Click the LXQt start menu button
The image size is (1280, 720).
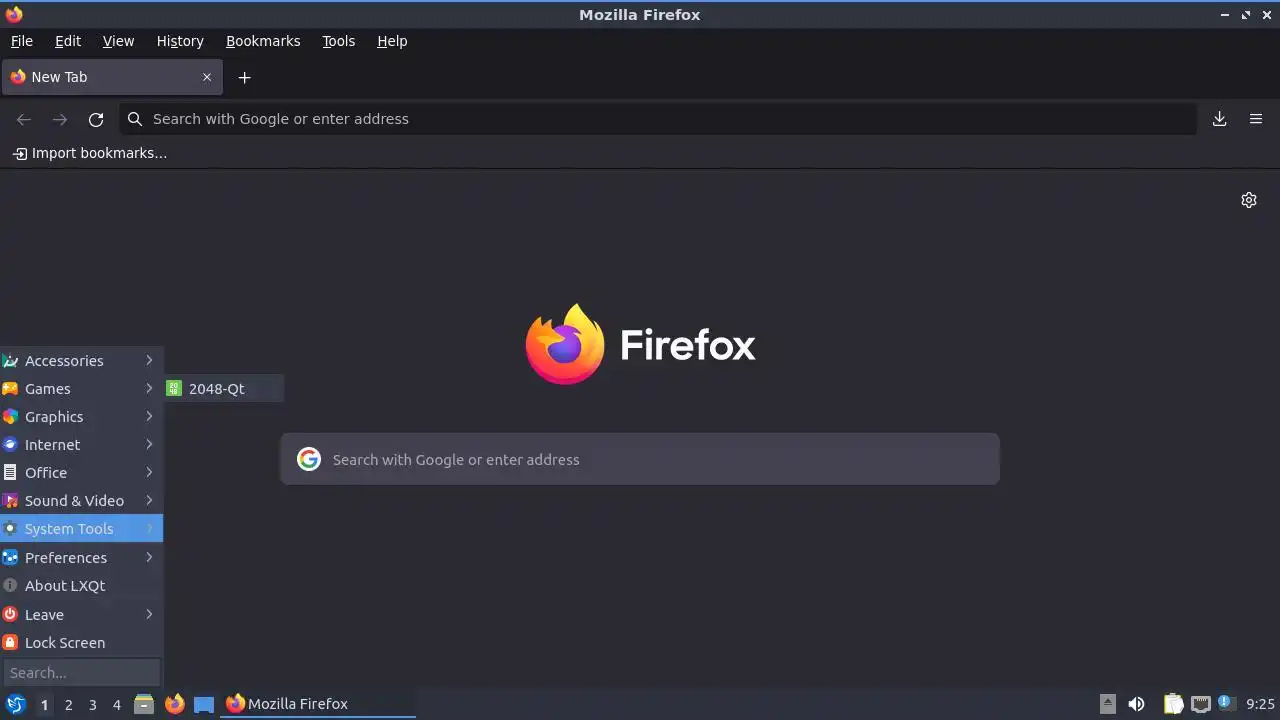click(15, 704)
